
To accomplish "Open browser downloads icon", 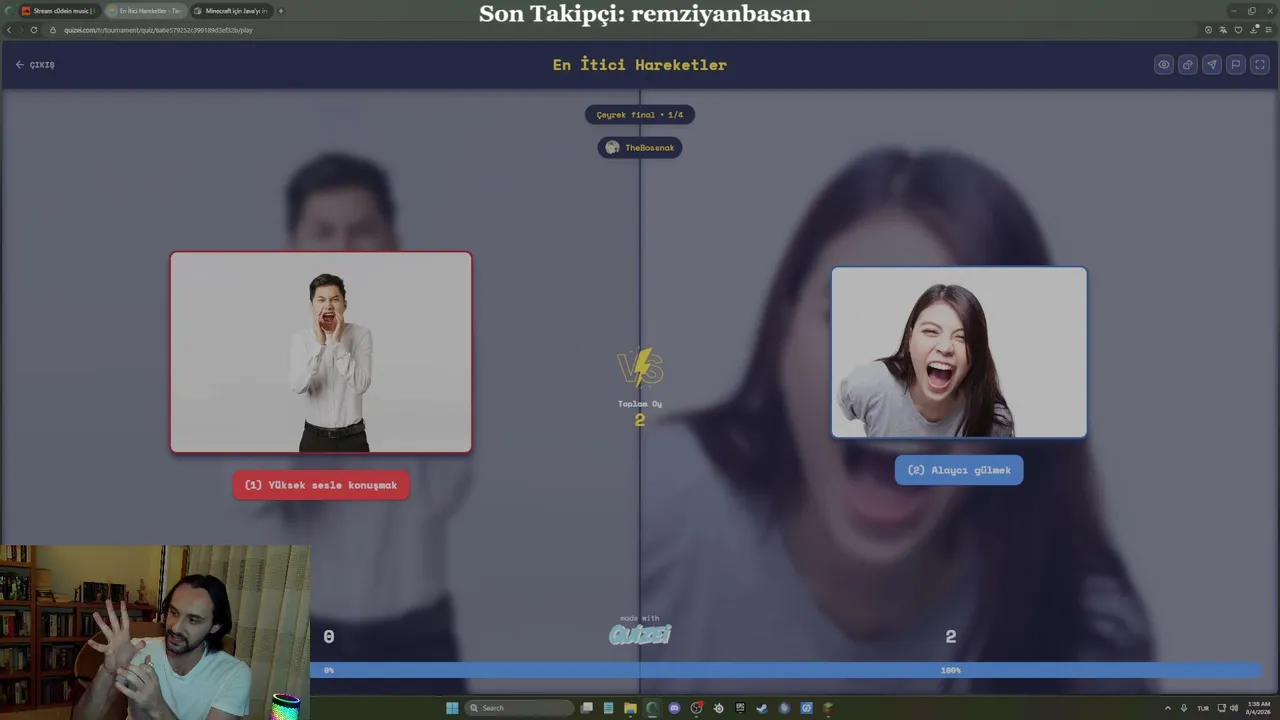I will (1254, 30).
